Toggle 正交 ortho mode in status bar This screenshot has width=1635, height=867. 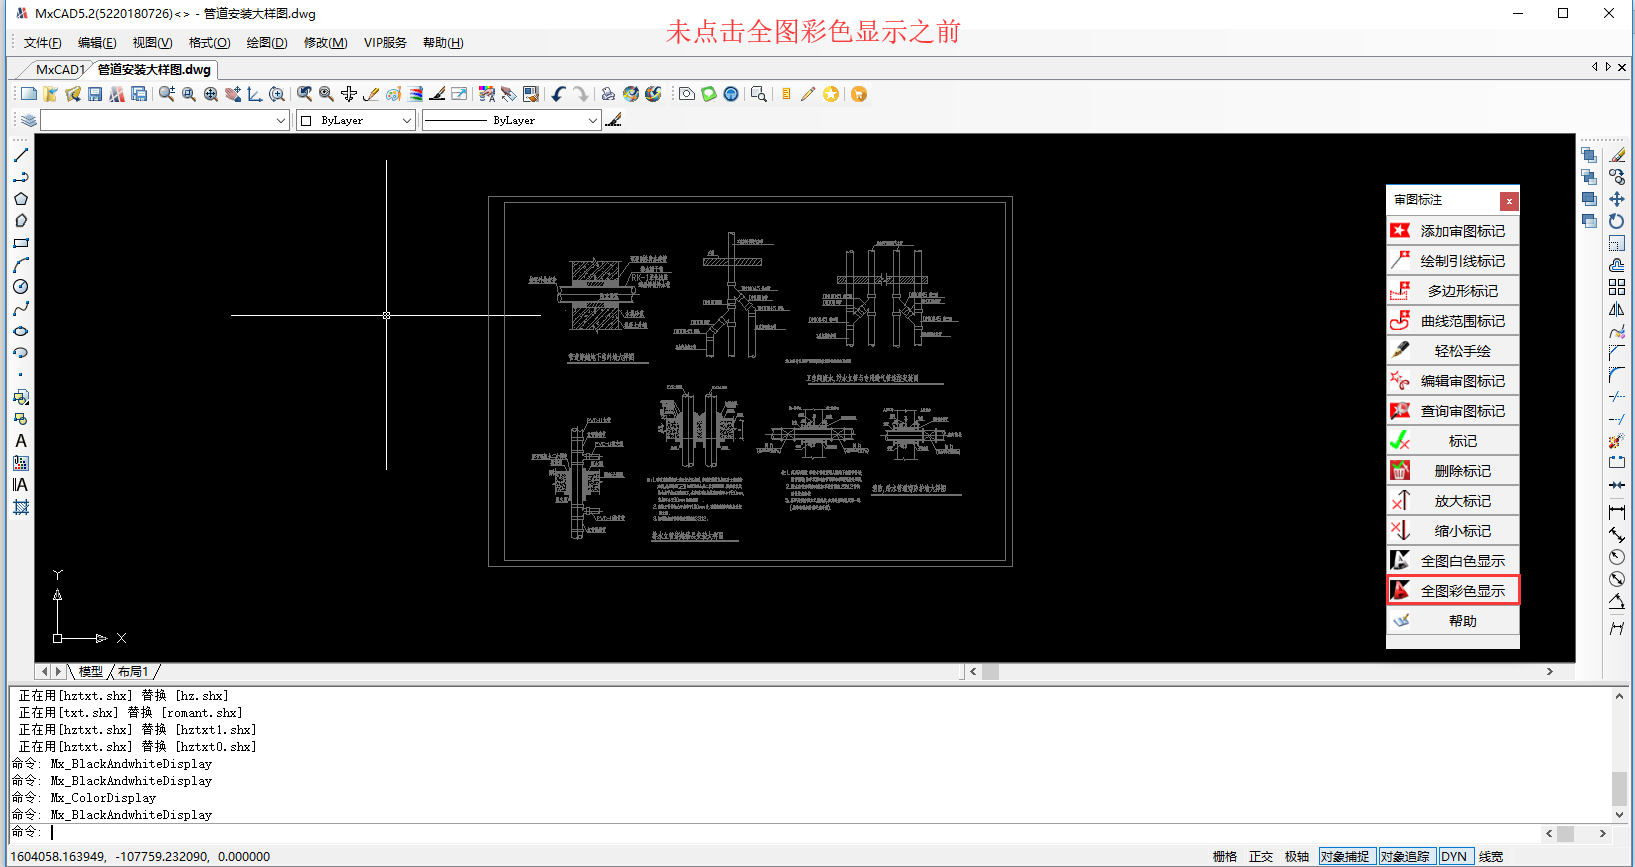point(1261,857)
